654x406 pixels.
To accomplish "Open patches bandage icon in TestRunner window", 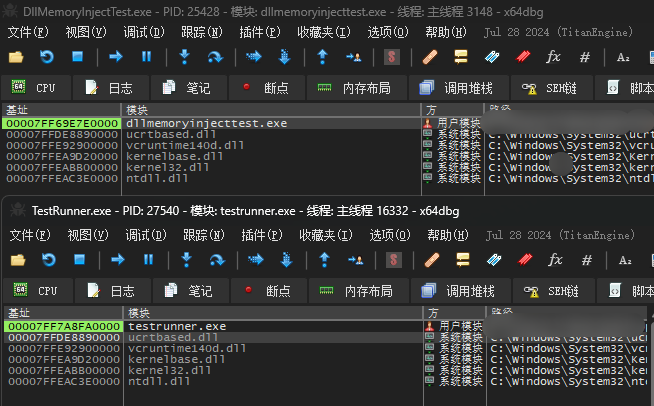I will point(432,260).
